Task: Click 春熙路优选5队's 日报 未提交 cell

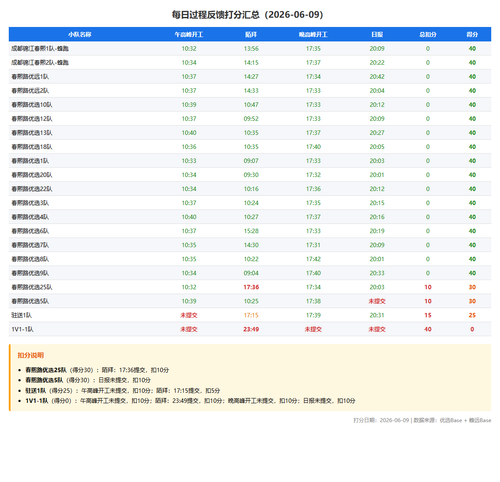Action: [x=377, y=301]
